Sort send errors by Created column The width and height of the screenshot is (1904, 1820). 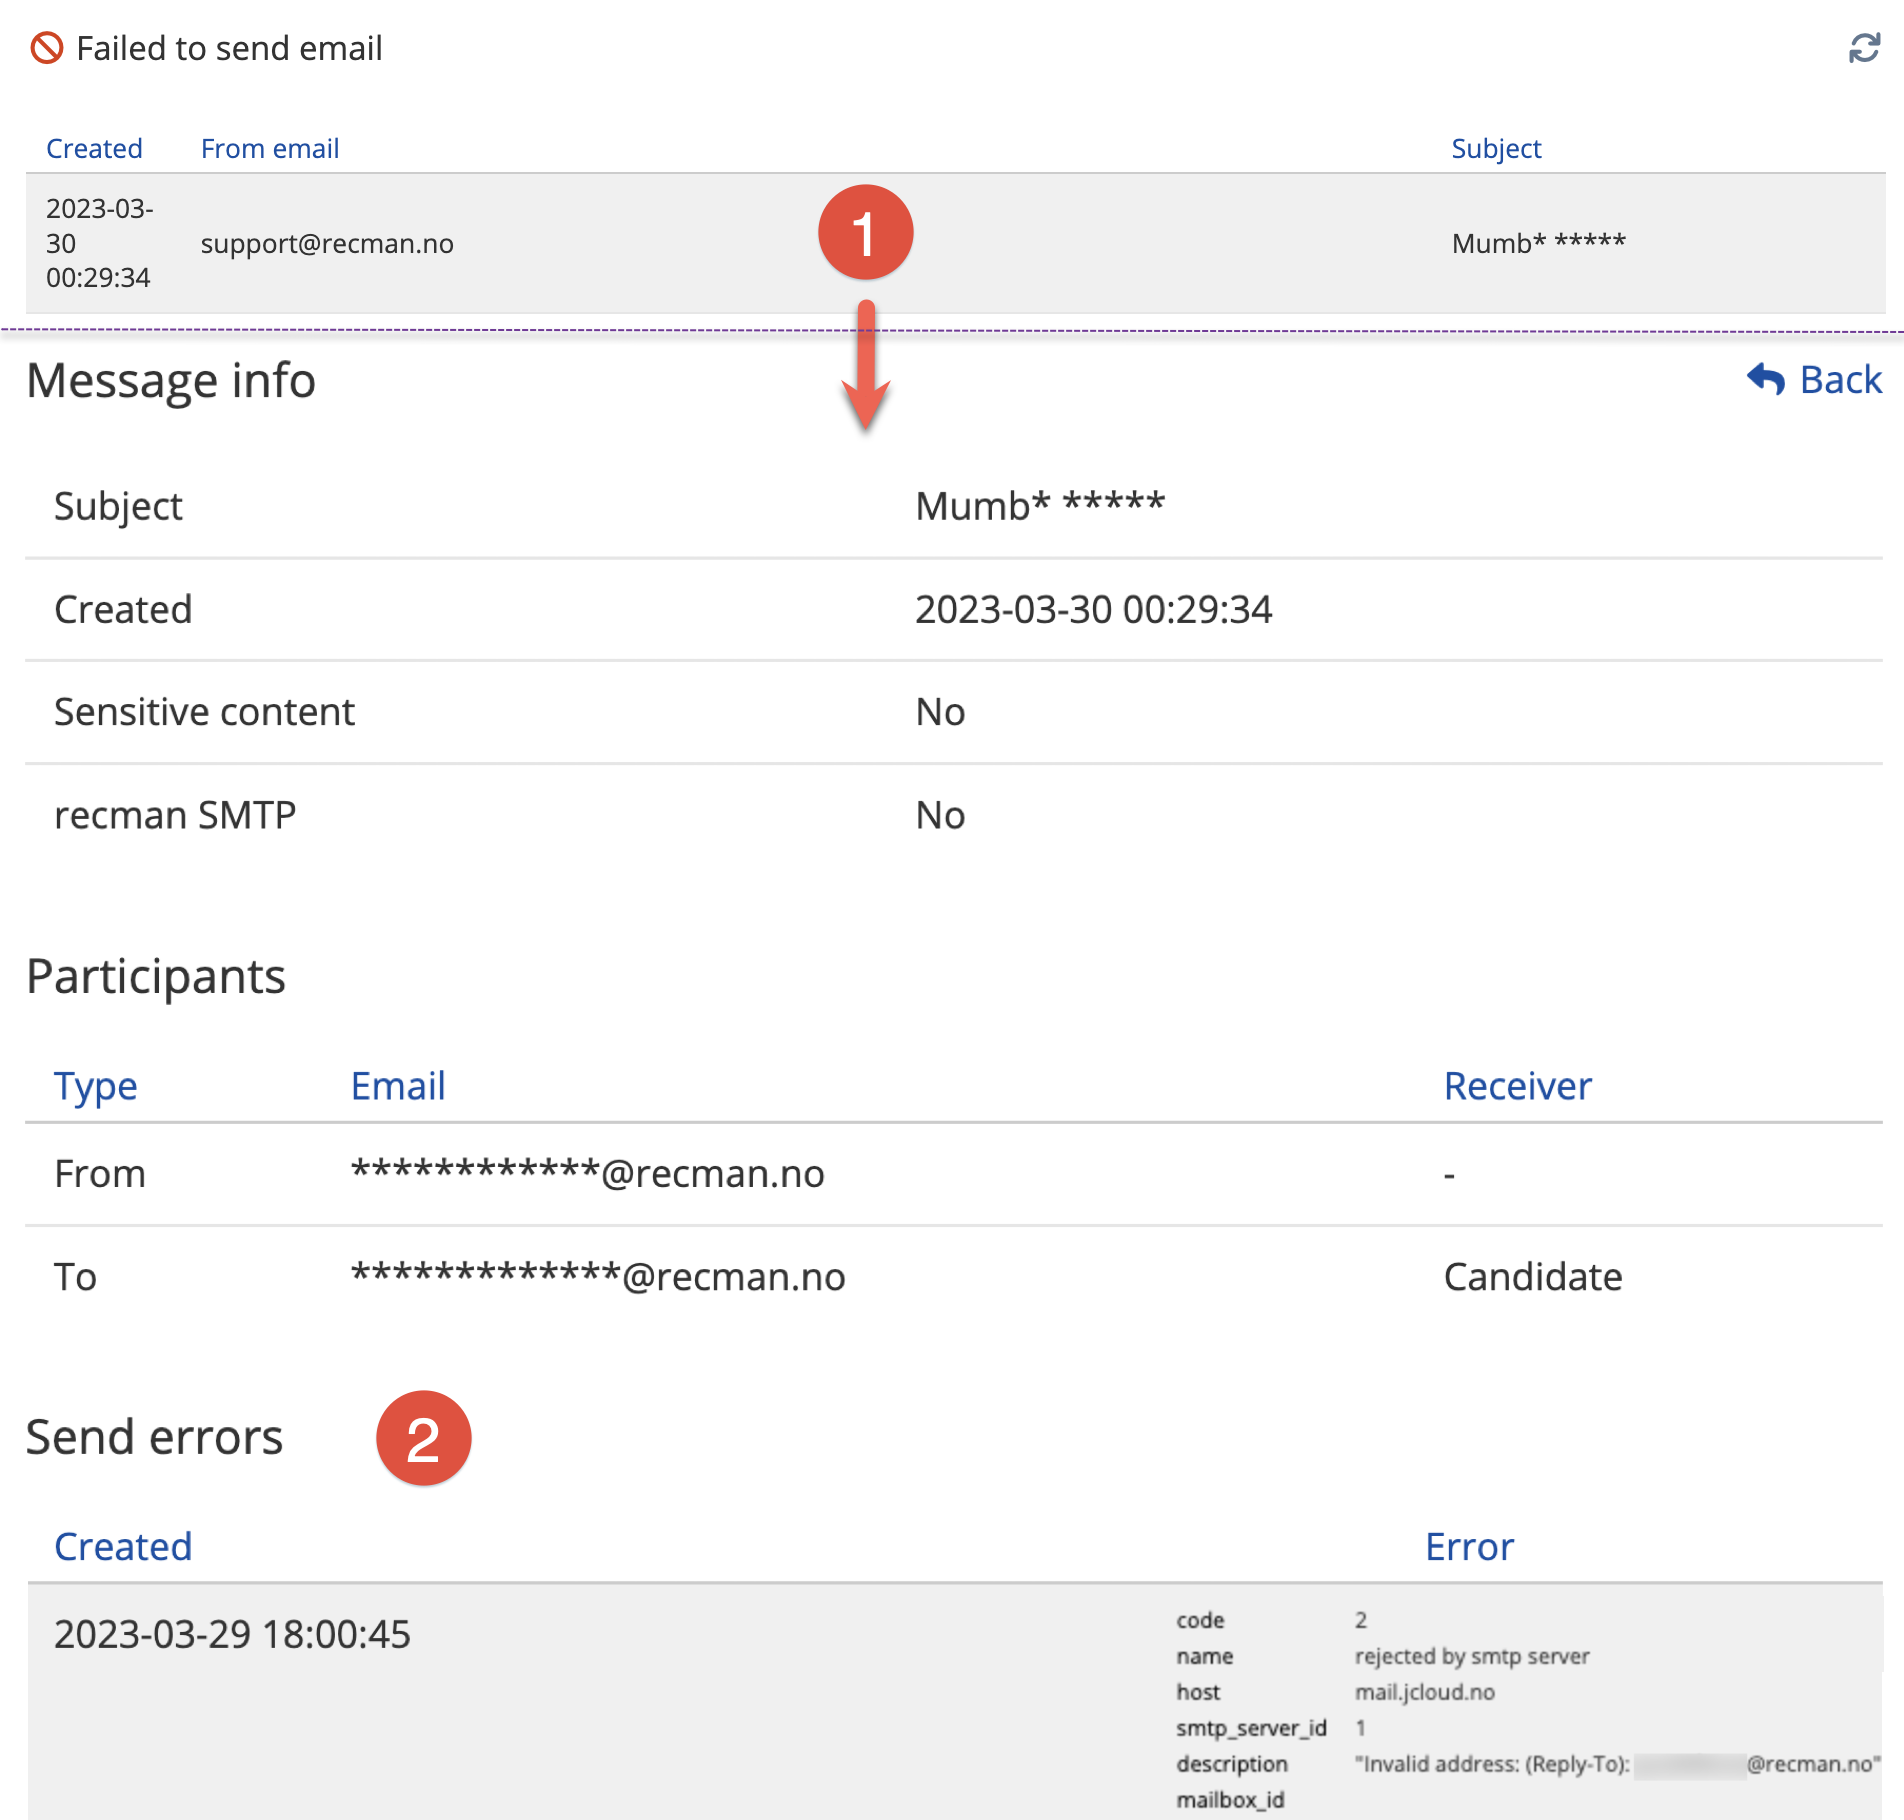coord(123,1547)
